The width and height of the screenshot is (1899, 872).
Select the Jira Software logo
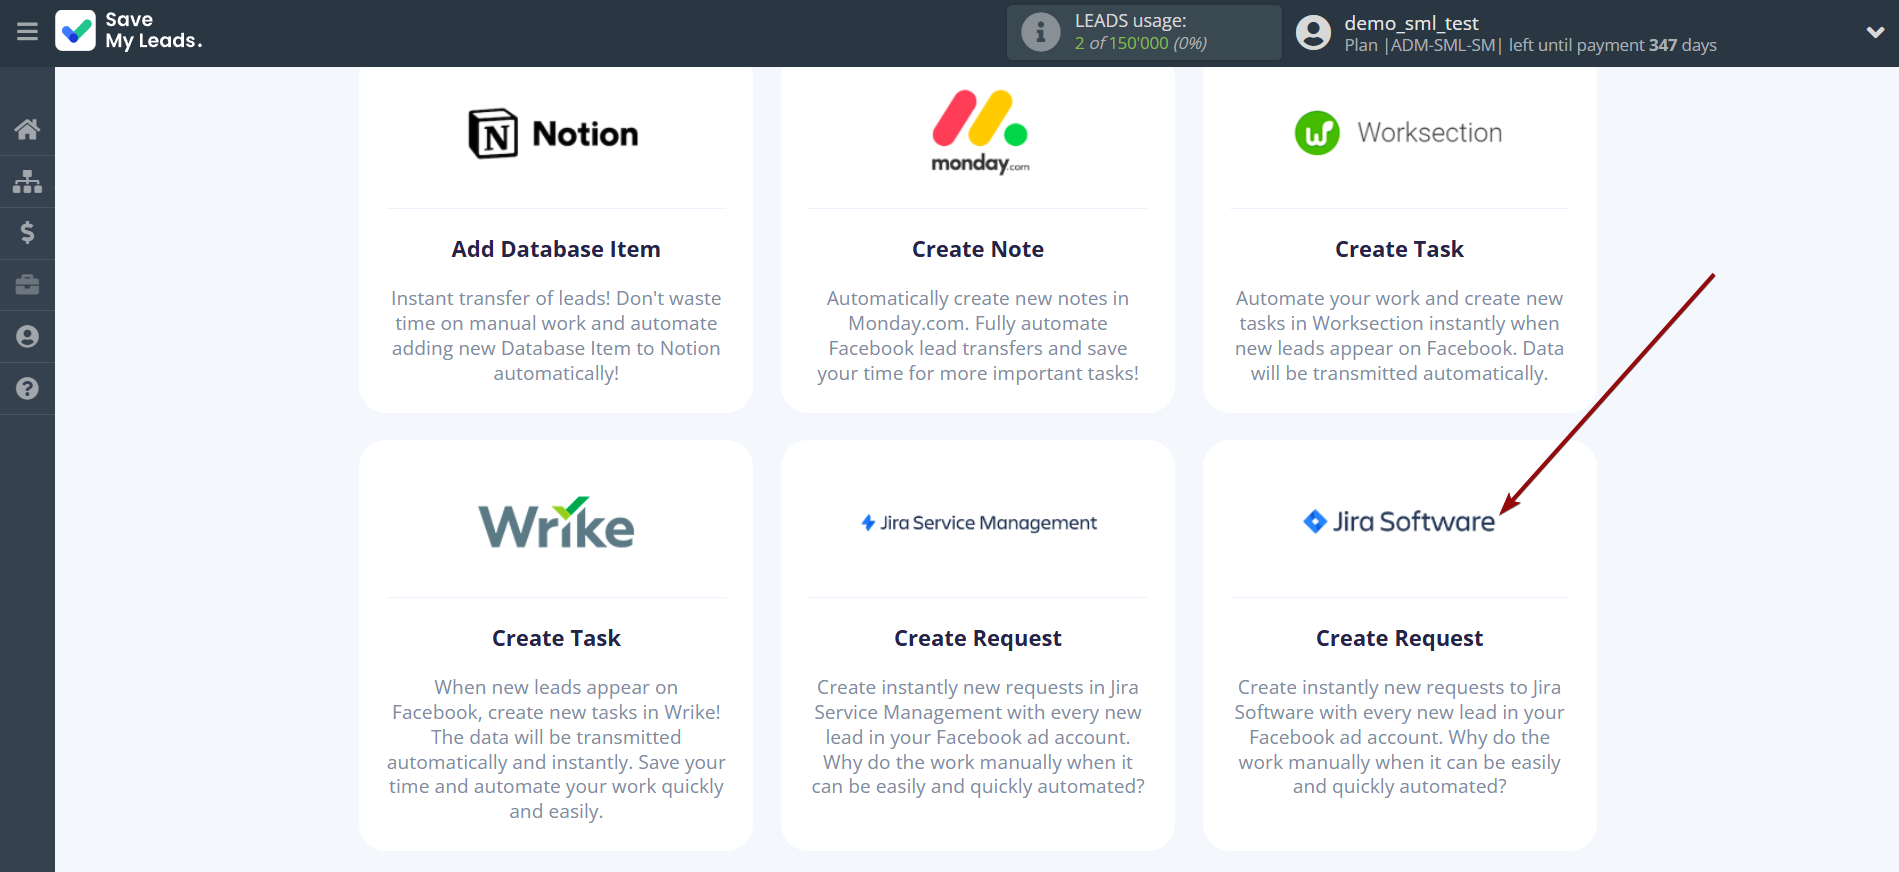point(1398,522)
